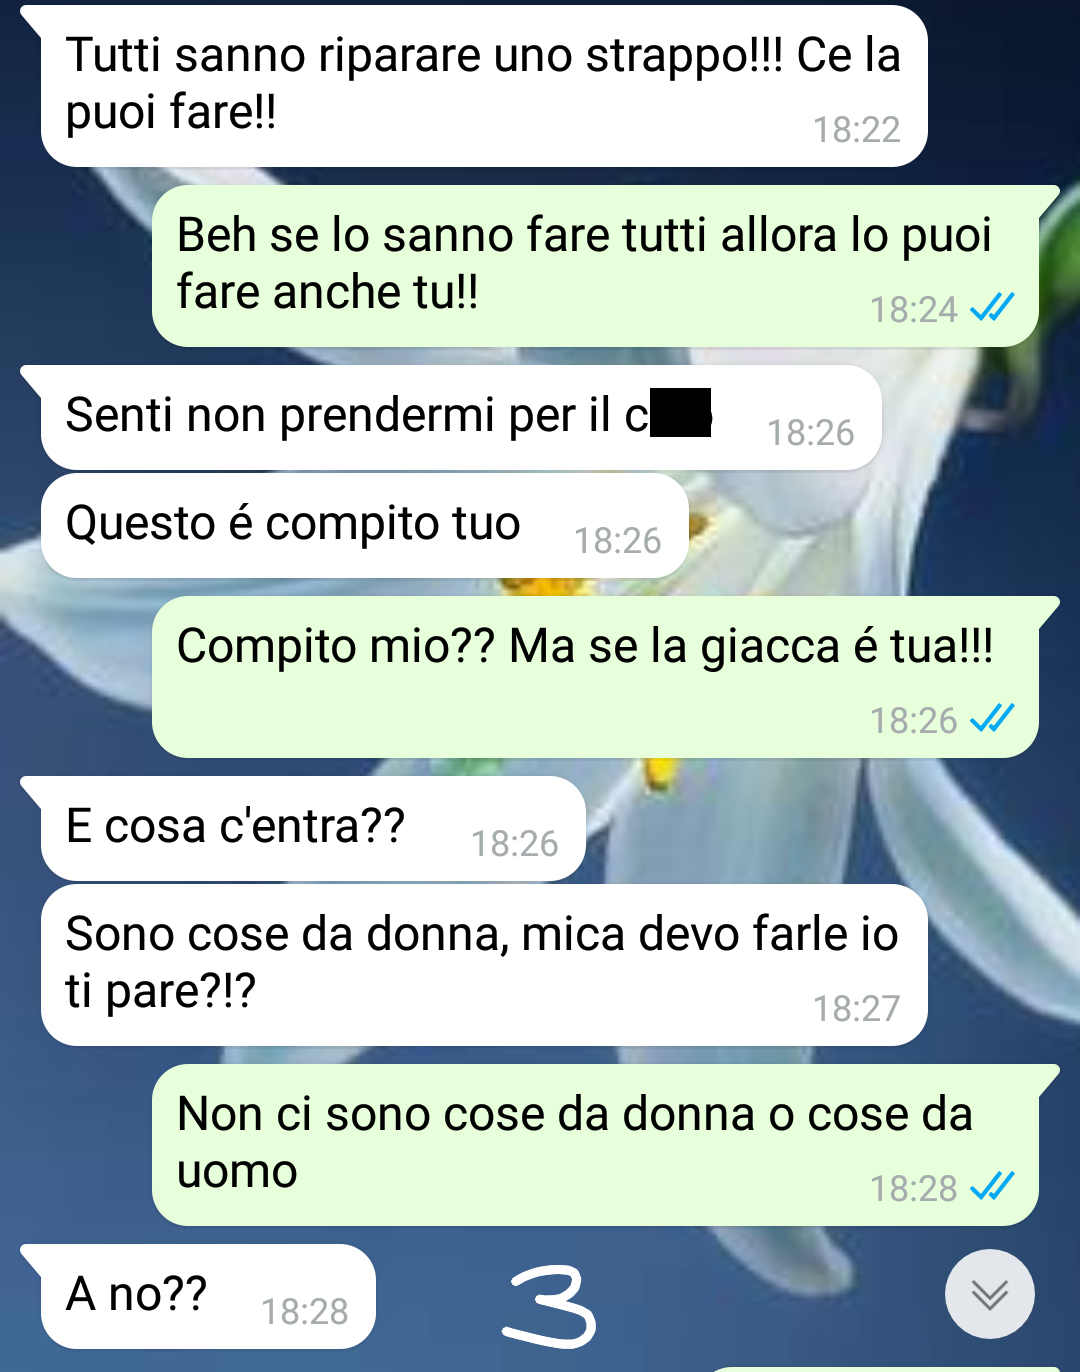
Task: Select the 'Senti non prendermi per il' message
Action: [x=461, y=417]
